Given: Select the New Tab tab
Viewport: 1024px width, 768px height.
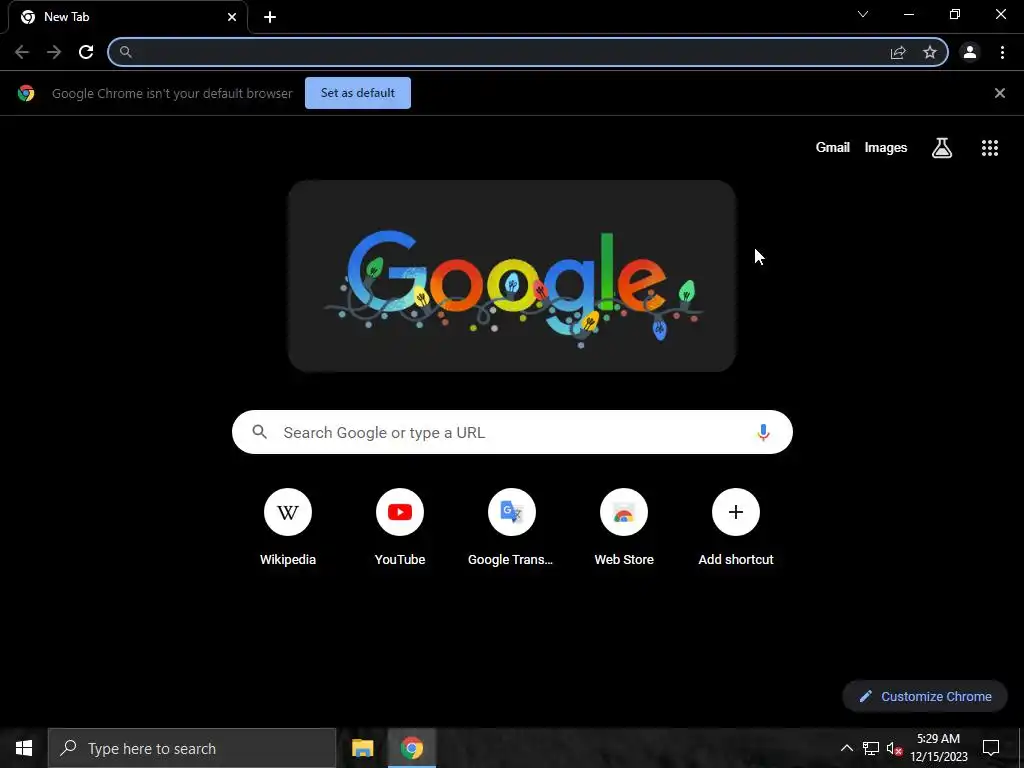Looking at the screenshot, I should (128, 17).
